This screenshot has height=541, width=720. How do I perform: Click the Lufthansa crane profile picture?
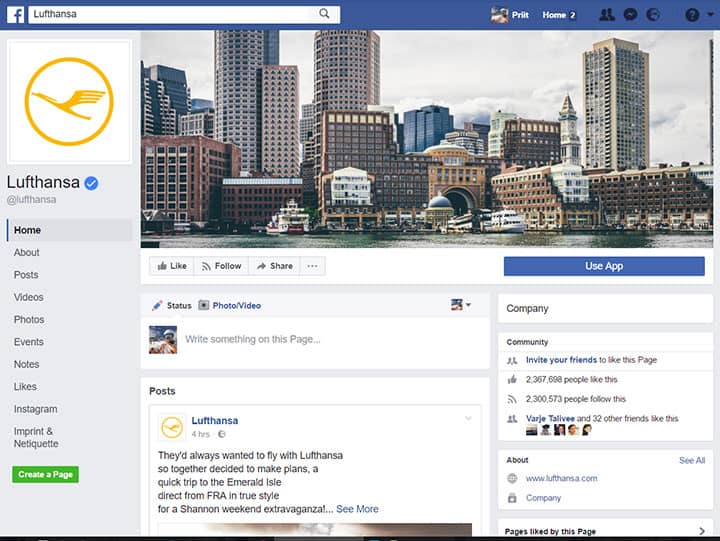[69, 101]
